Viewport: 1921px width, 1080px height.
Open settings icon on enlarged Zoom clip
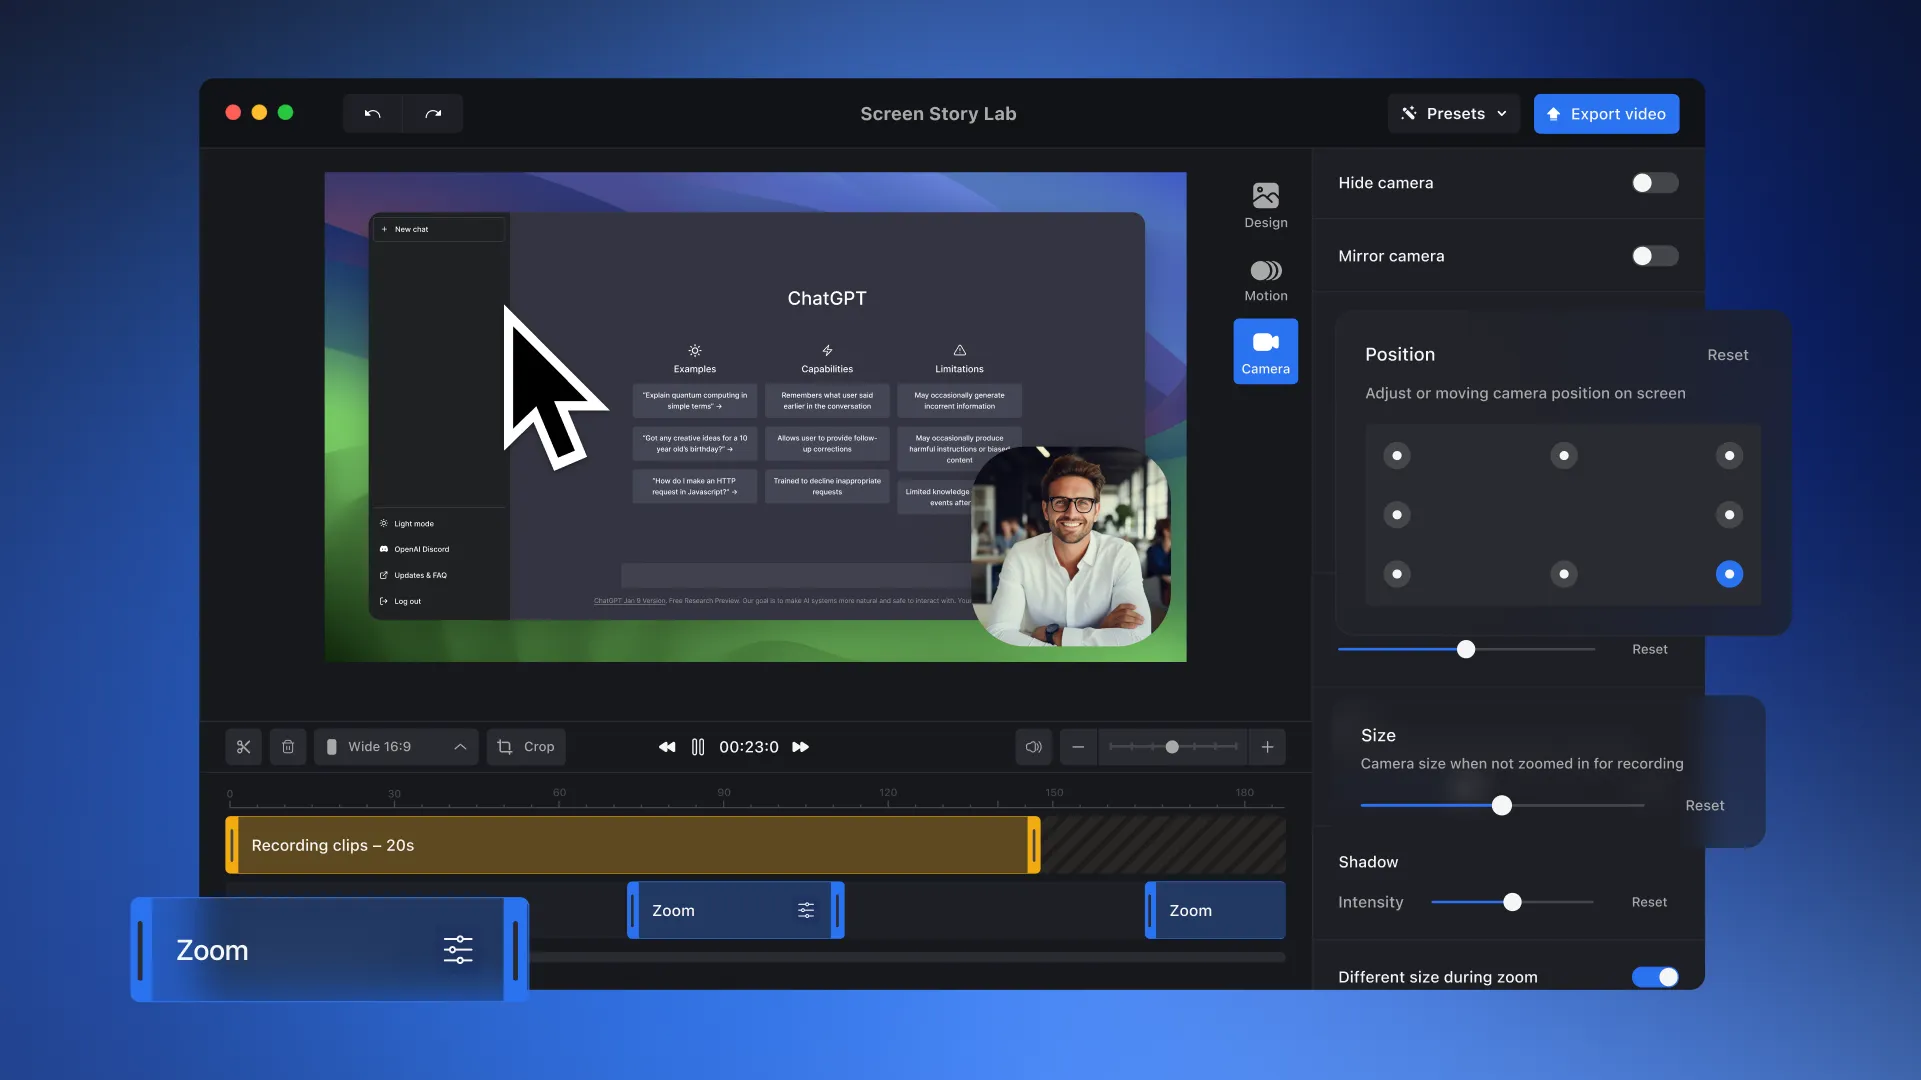pos(458,950)
